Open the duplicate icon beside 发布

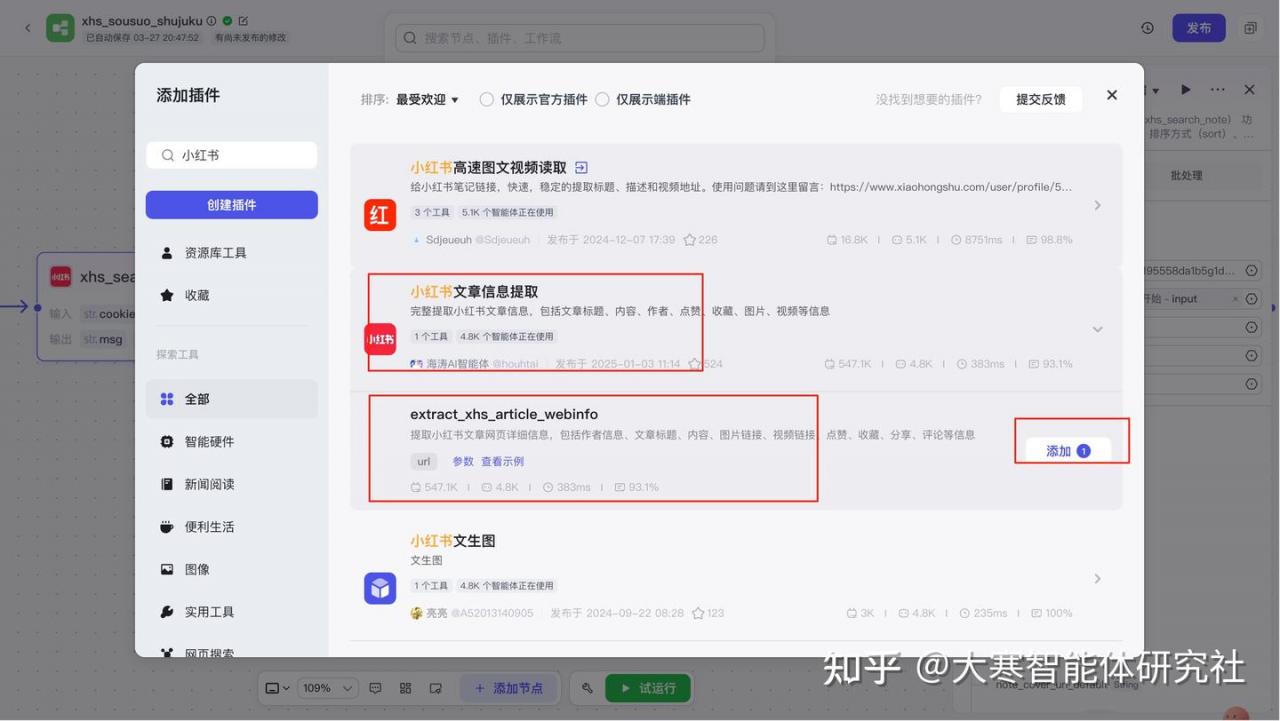click(1250, 28)
